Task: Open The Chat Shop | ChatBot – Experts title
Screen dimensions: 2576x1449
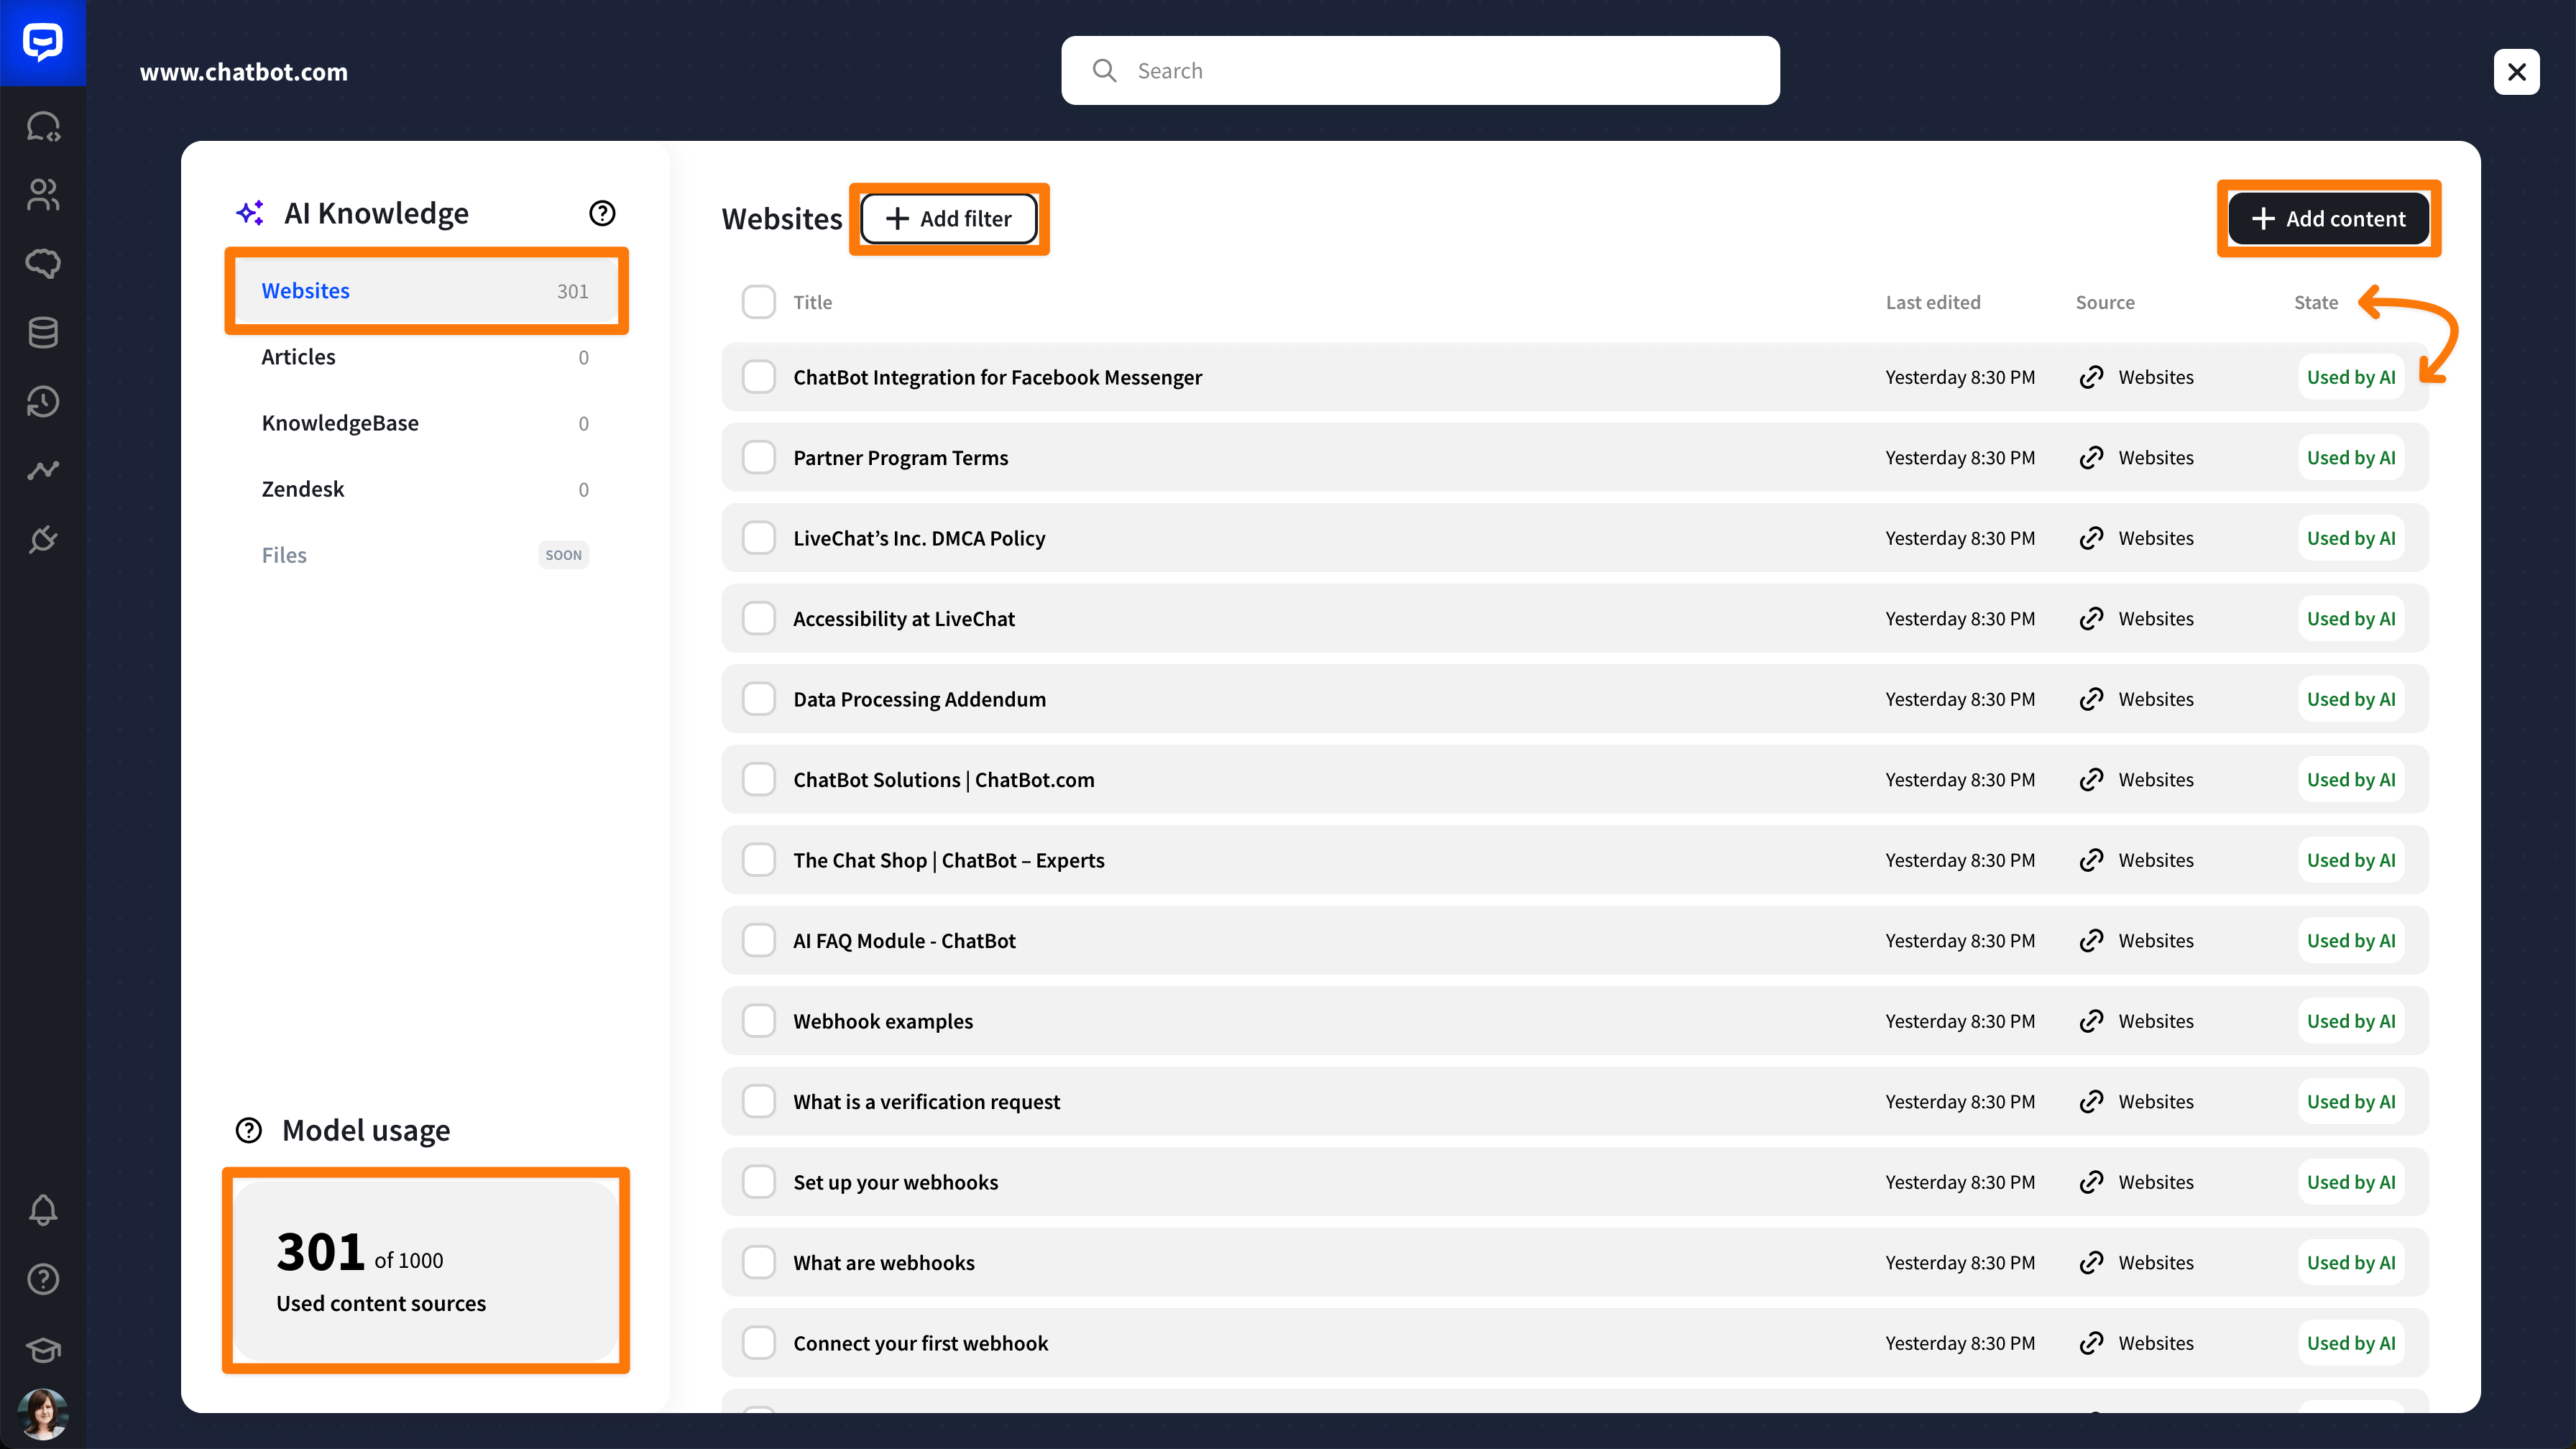Action: click(x=949, y=860)
